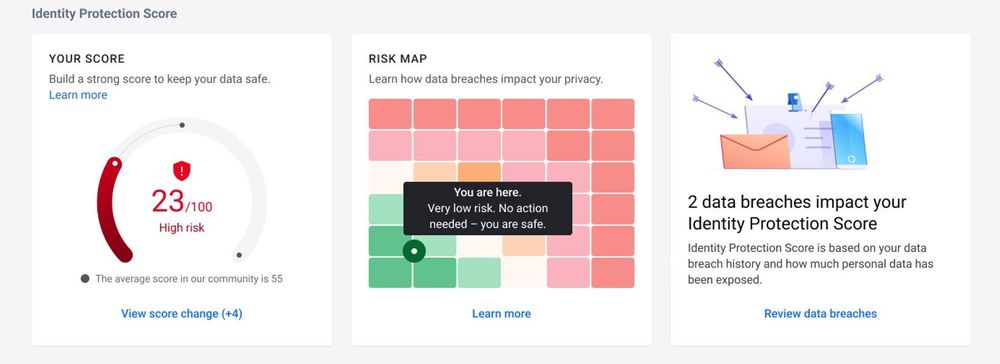
Task: Click the 23/100 score number
Action: (182, 203)
